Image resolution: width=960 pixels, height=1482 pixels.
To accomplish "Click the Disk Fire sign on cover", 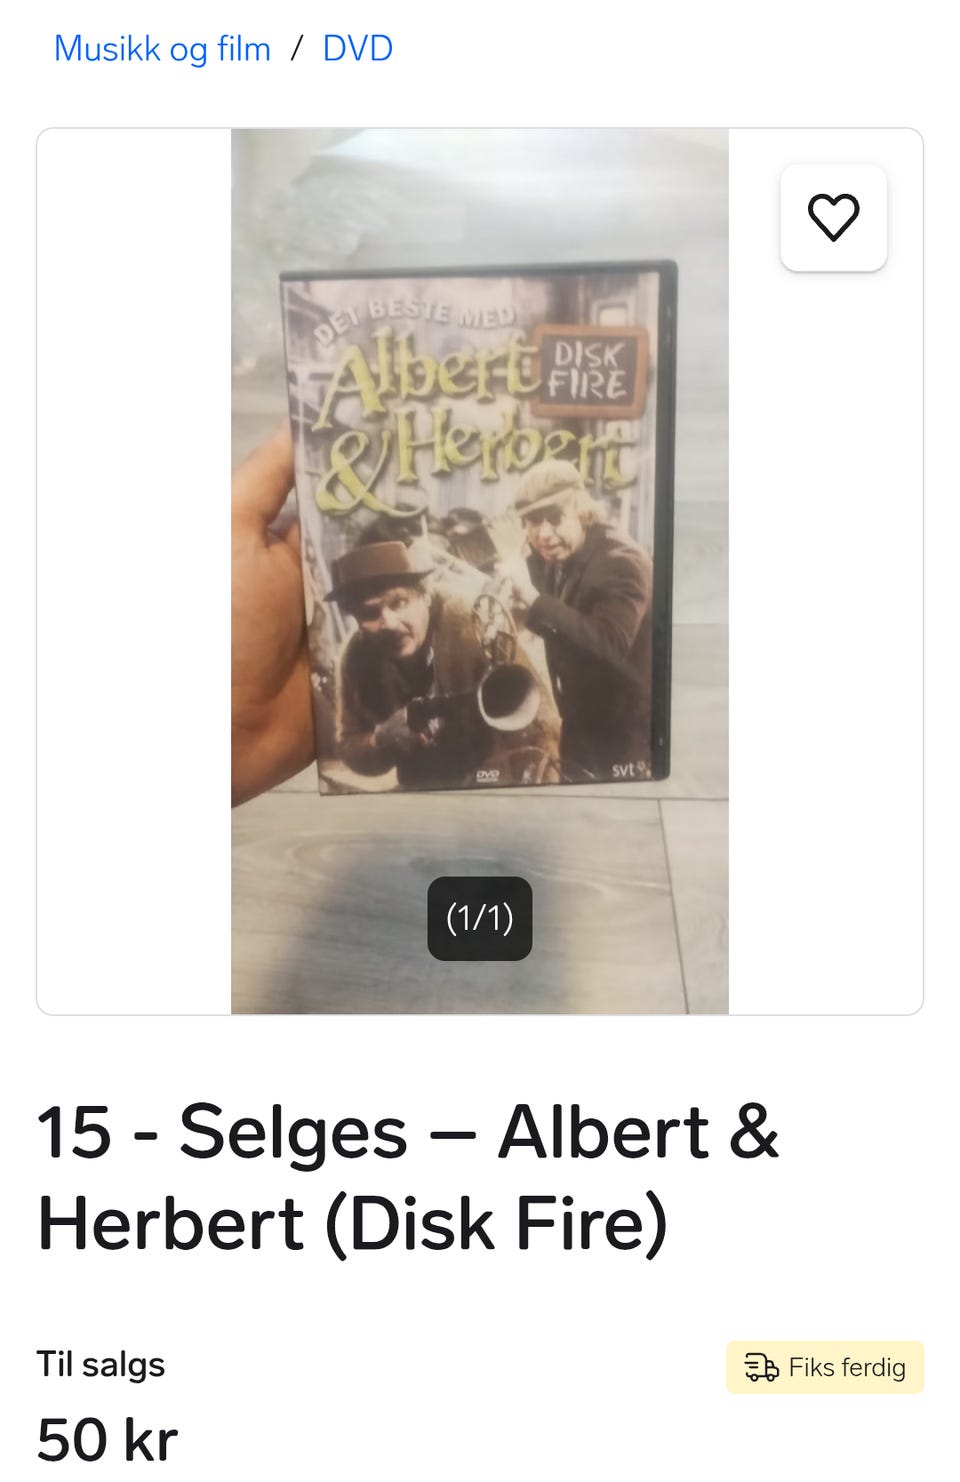I will (x=589, y=372).
